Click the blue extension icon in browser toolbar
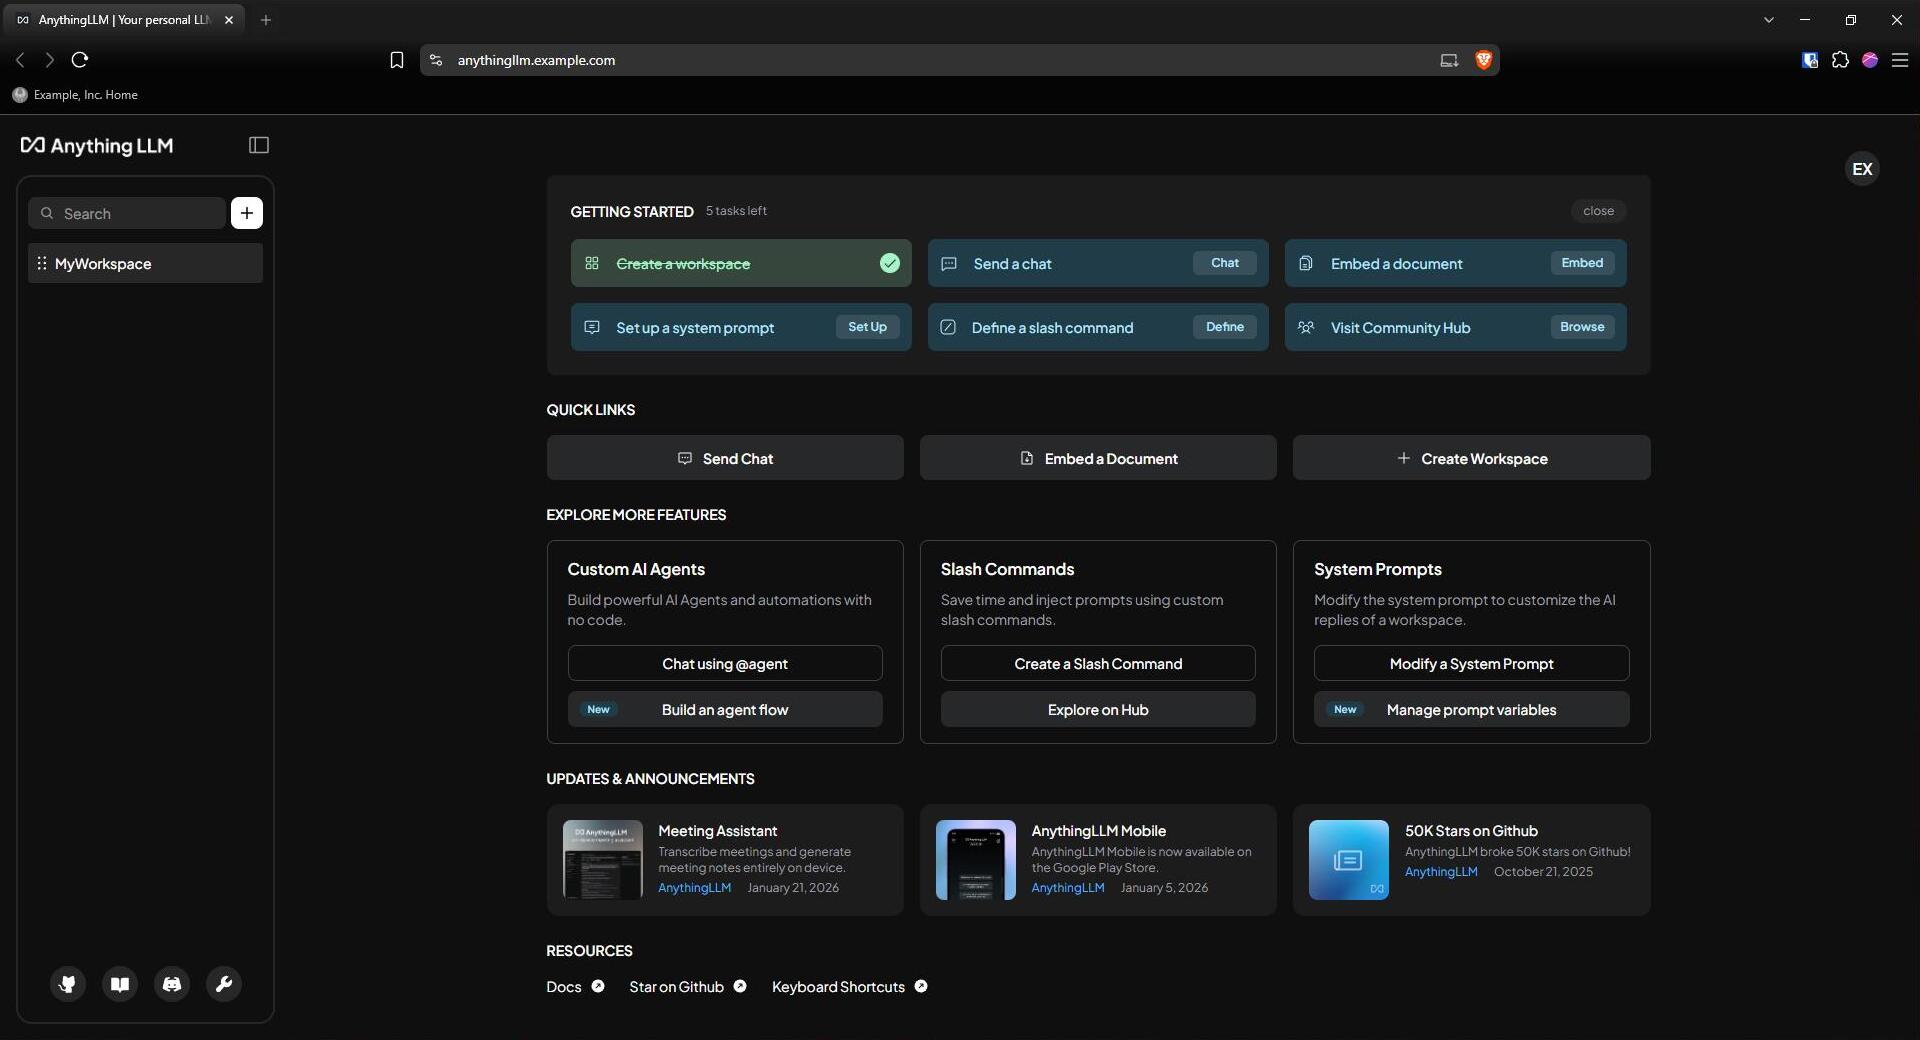The height and width of the screenshot is (1040, 1920). pos(1810,60)
